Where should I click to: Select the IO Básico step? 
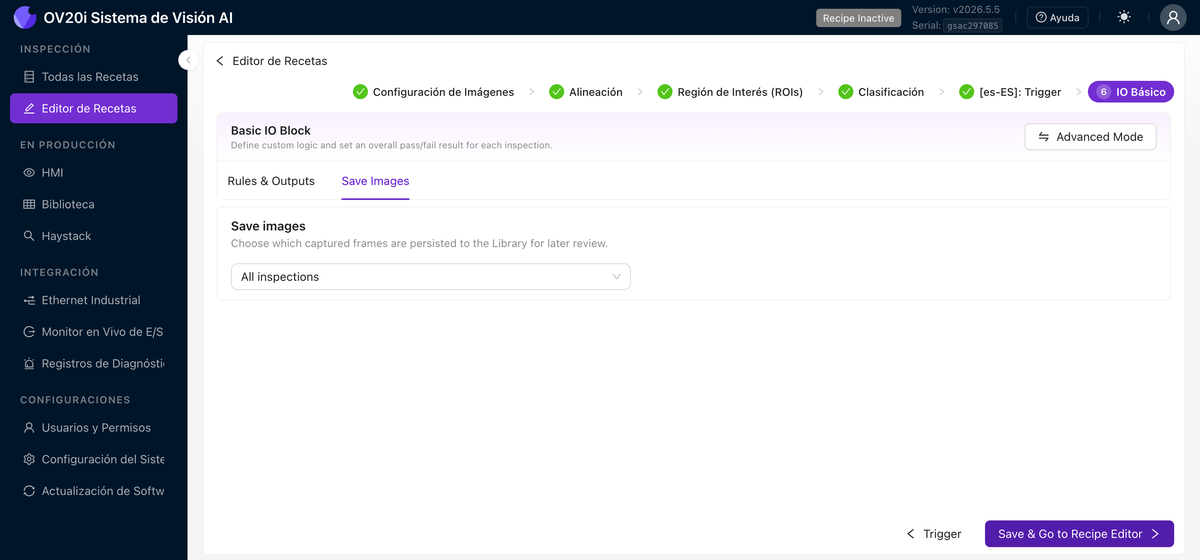tap(1131, 92)
